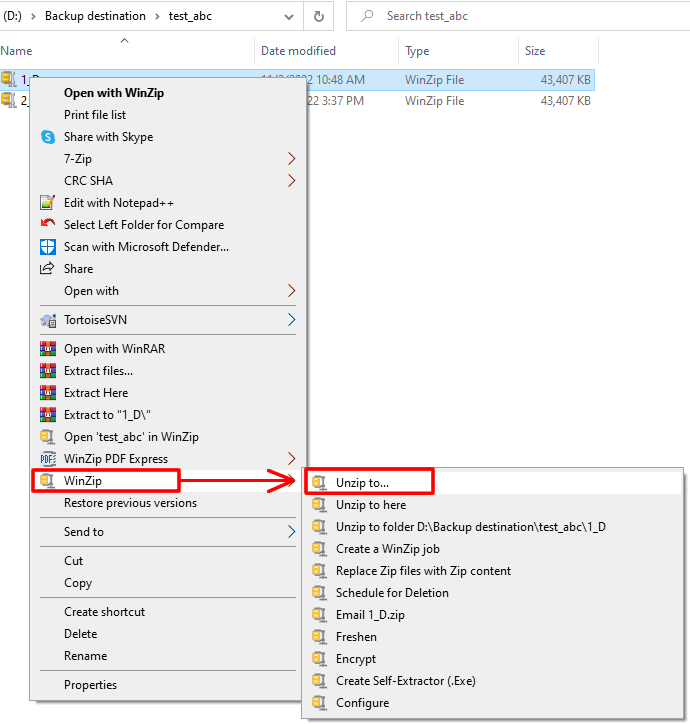Viewport: 690px width, 724px height.
Task: Click the refresh icon by address bar
Action: 318,16
